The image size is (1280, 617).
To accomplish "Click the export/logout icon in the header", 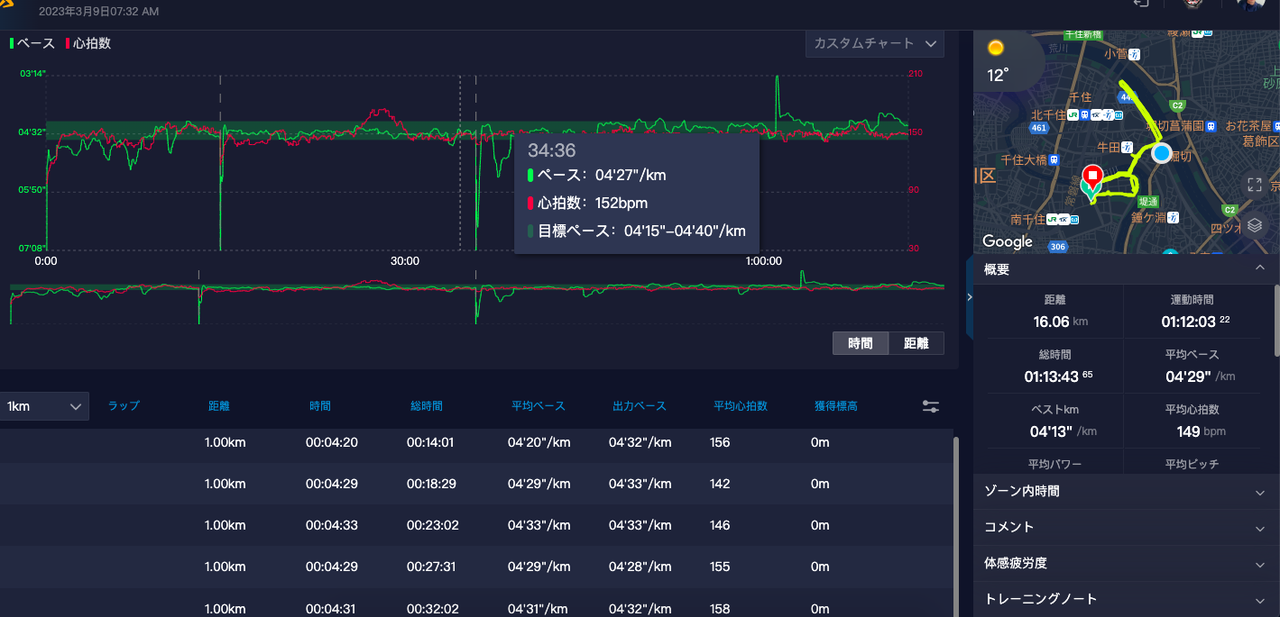I will point(1142,4).
